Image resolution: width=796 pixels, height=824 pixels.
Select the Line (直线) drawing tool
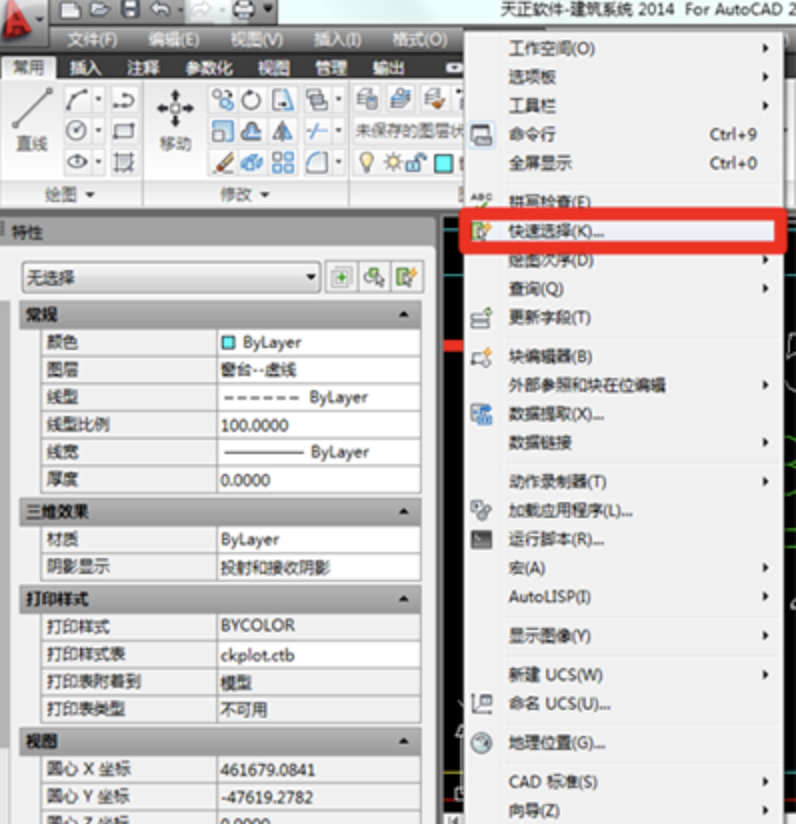[32, 119]
